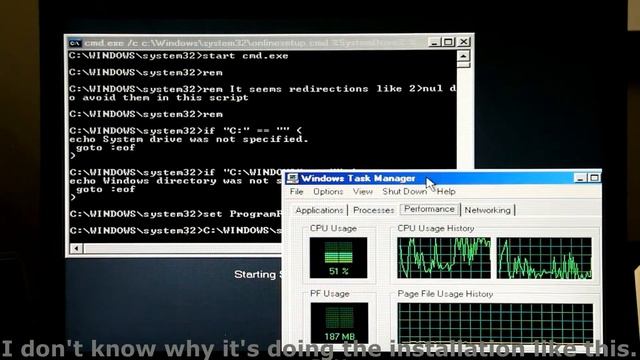Switch to the Processes tab
The image size is (640, 360).
[373, 210]
